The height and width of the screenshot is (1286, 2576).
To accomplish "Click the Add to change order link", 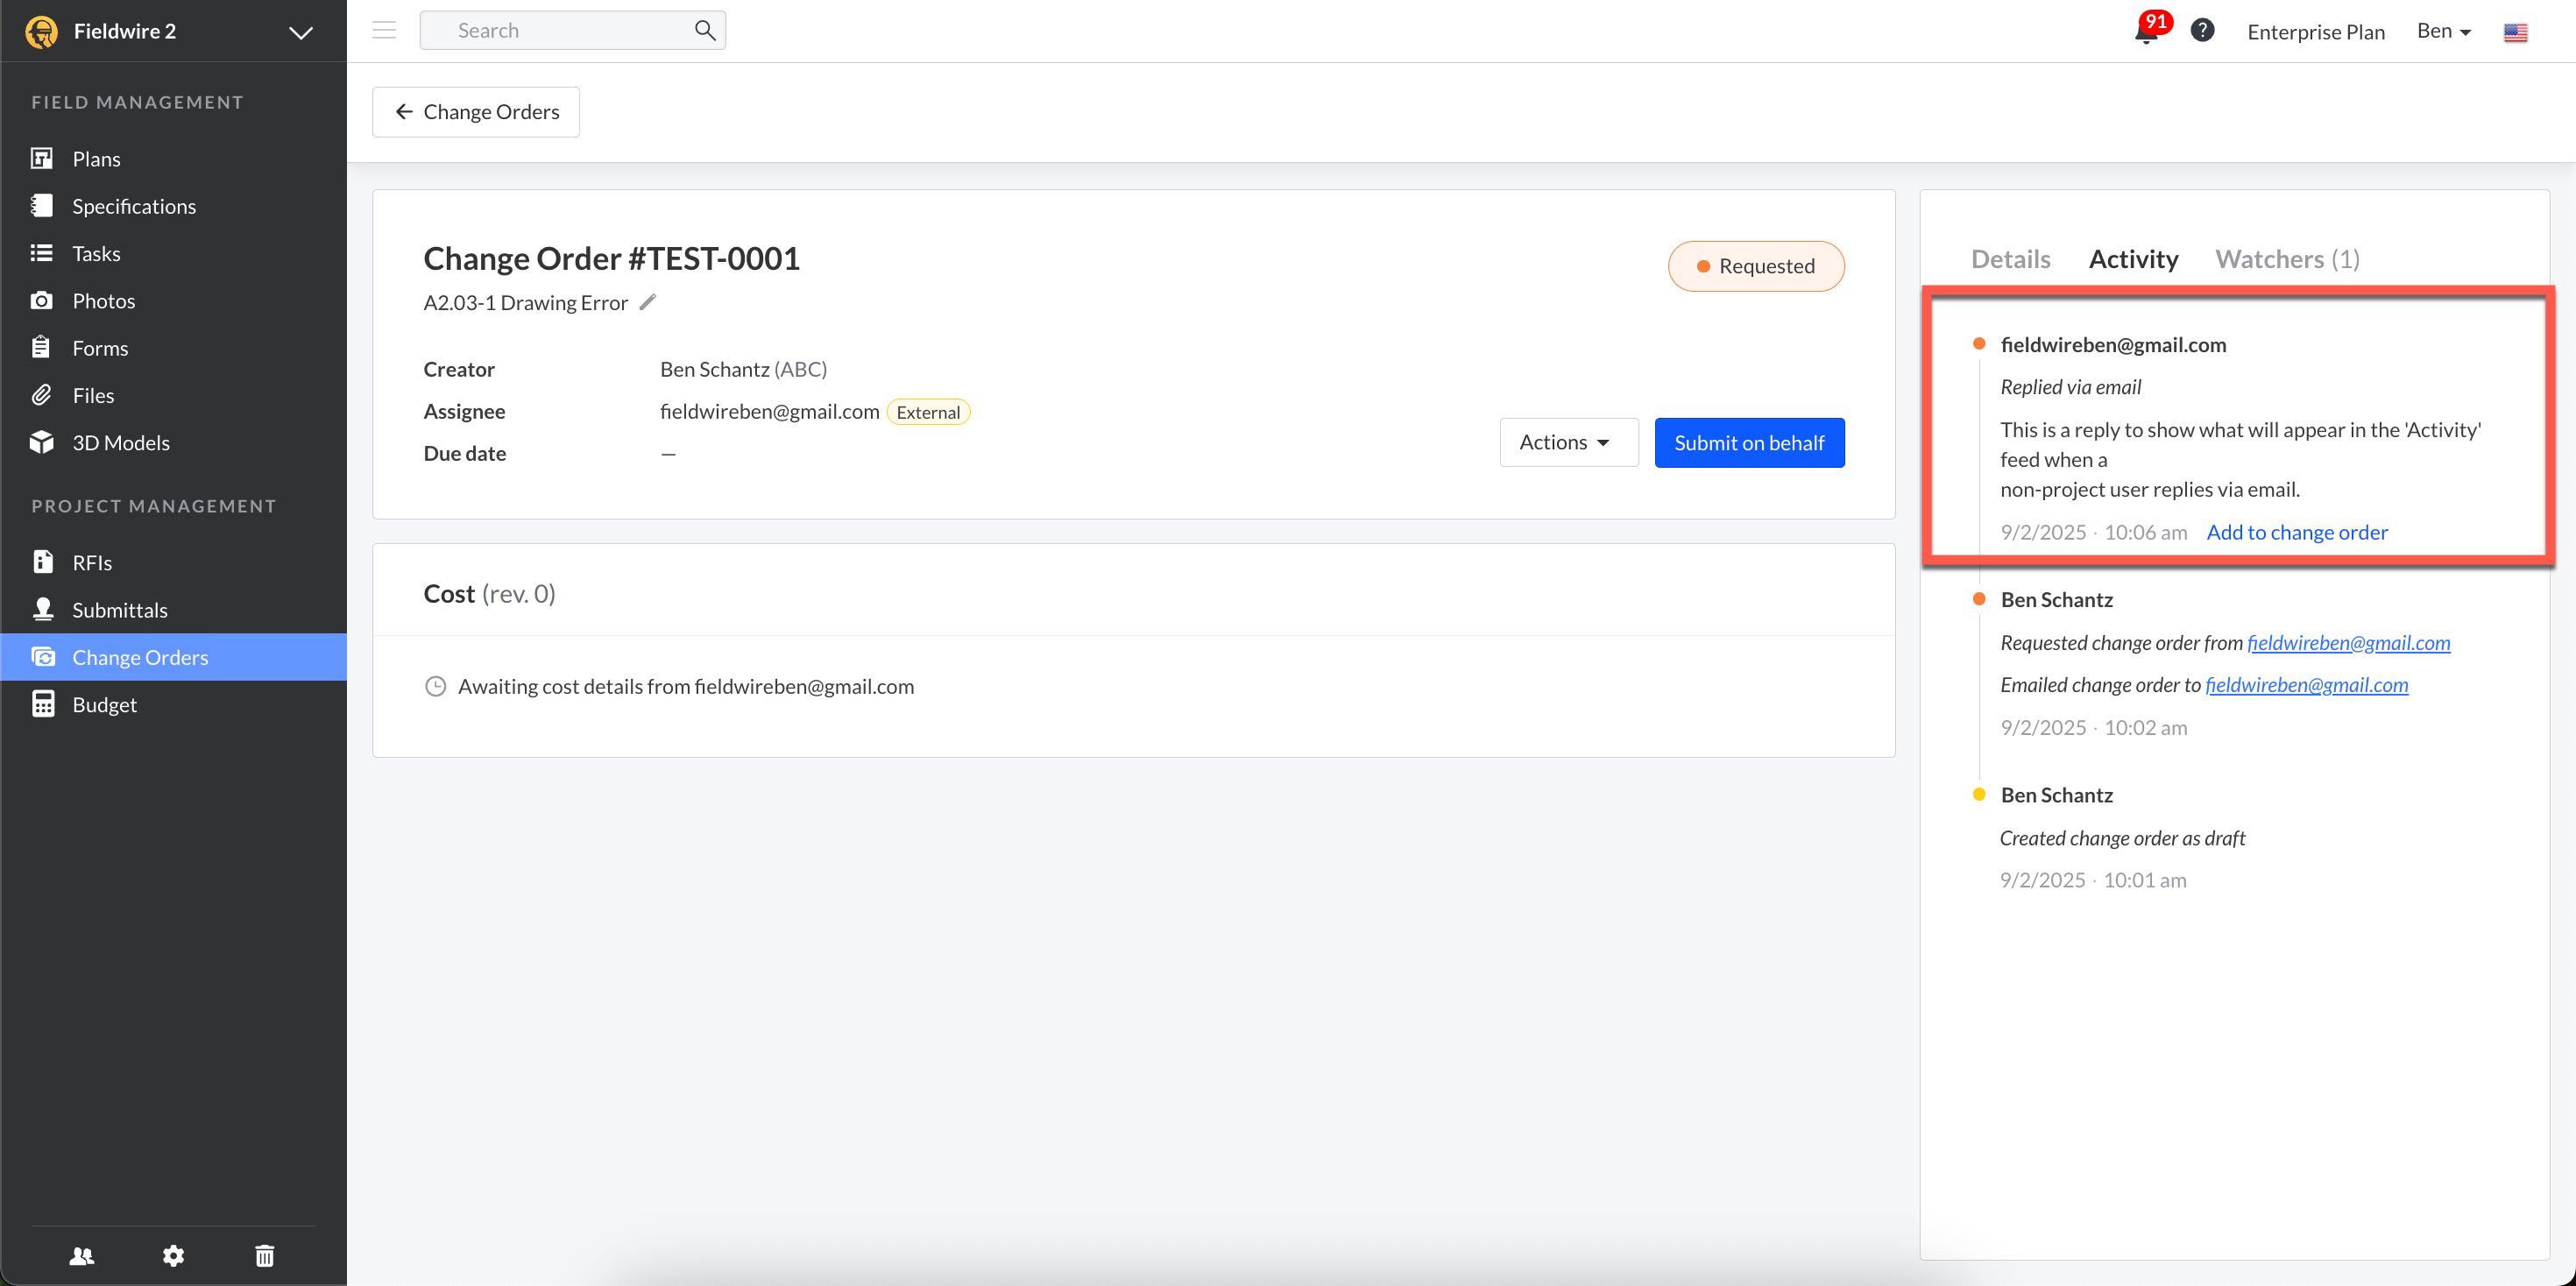I will click(x=2296, y=531).
